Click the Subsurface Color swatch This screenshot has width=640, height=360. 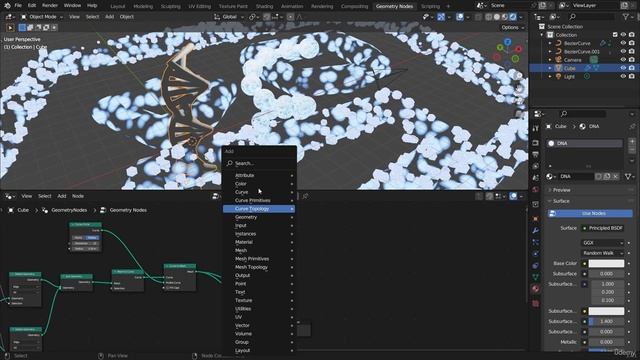click(606, 311)
